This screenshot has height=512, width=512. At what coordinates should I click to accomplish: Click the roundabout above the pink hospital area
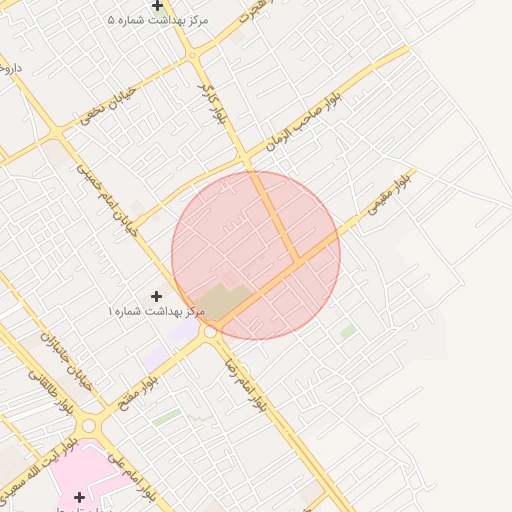[89, 426]
